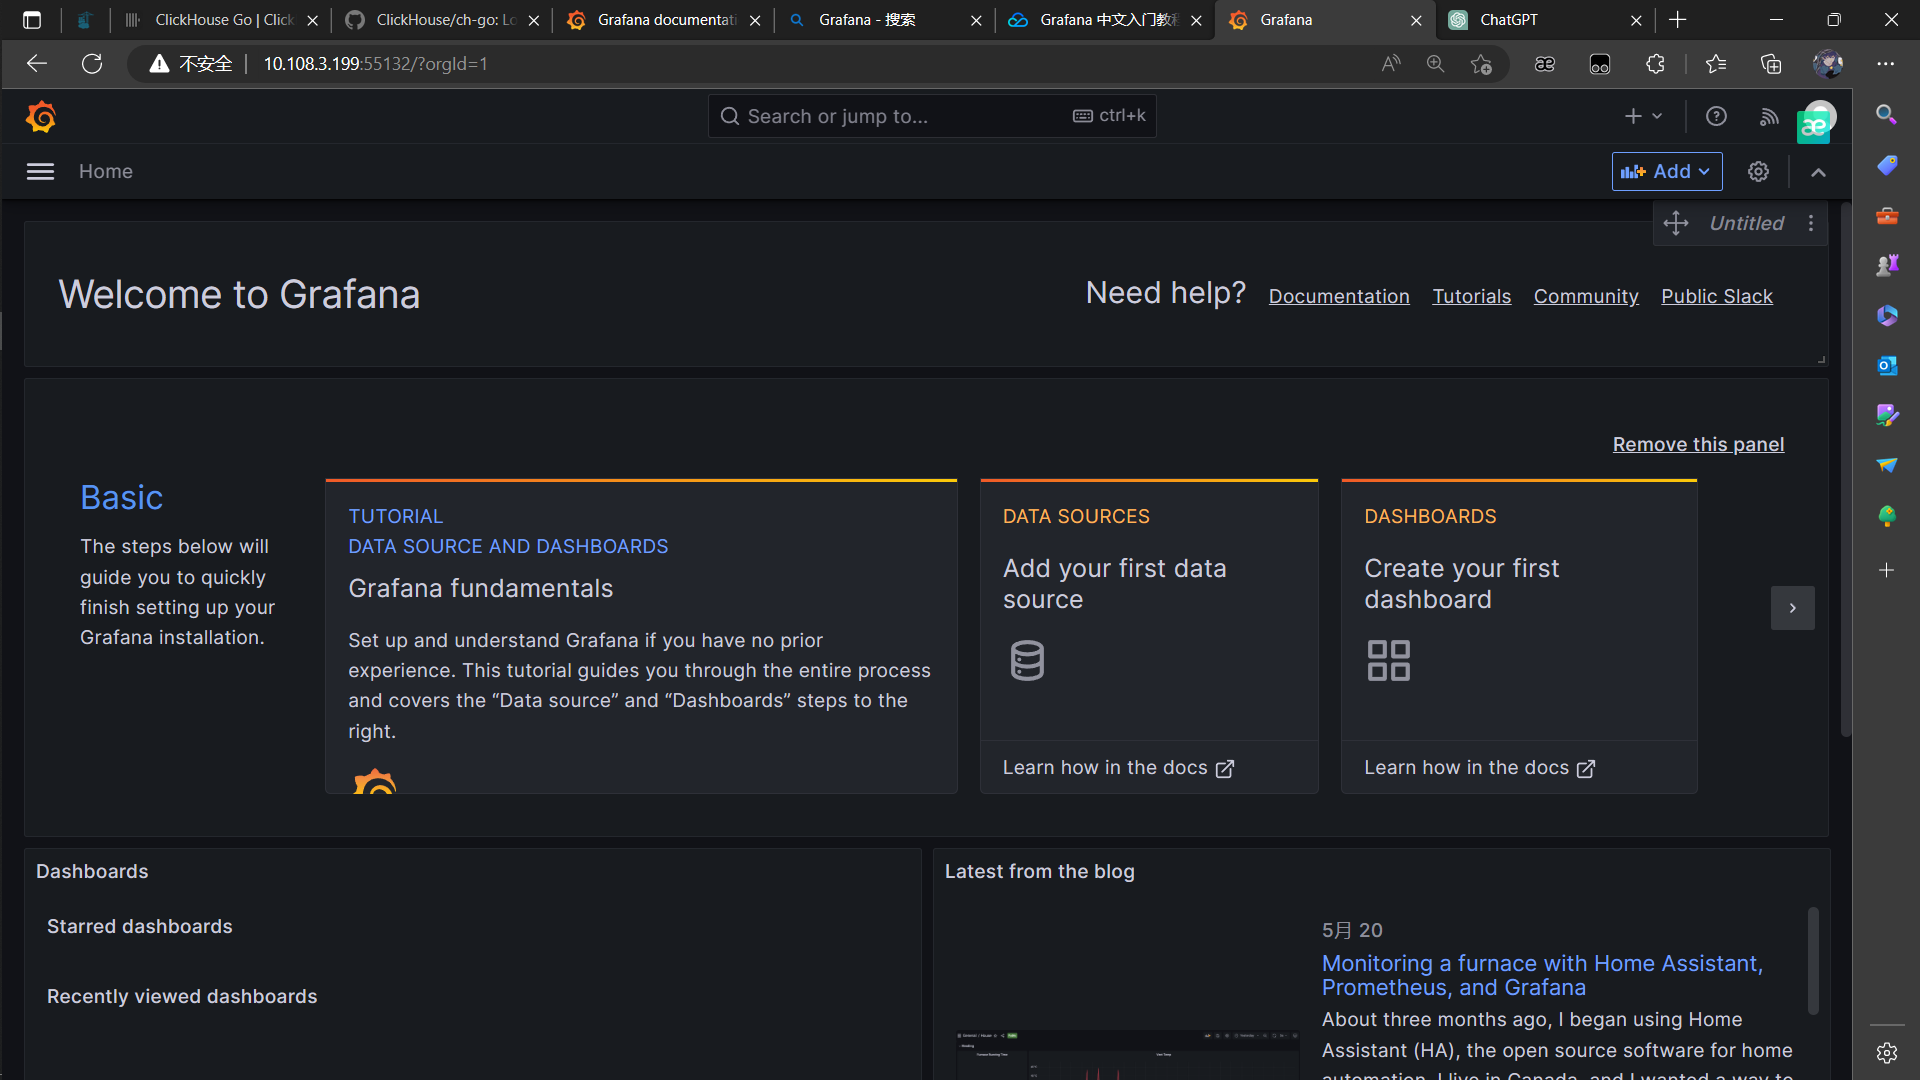Image resolution: width=1920 pixels, height=1080 pixels.
Task: Open the tab actions menu icon
Action: point(32,20)
